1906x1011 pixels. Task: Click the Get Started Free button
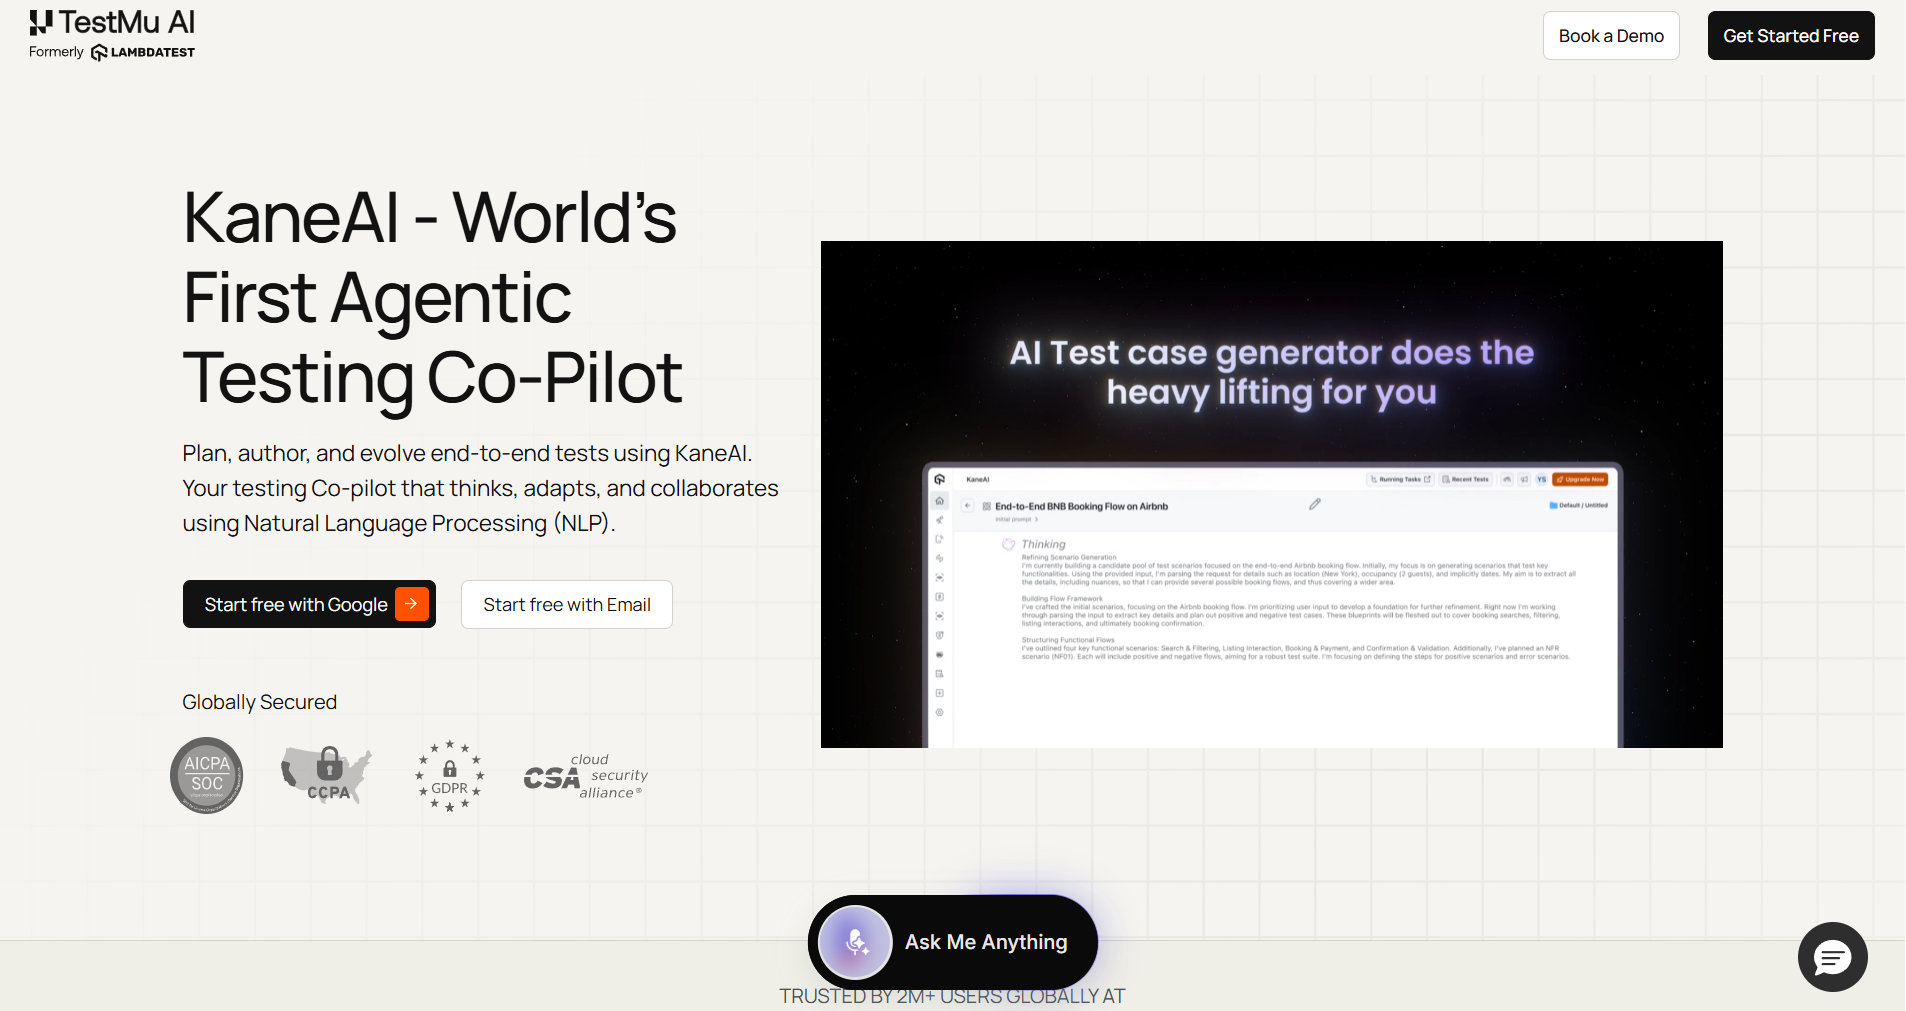(x=1791, y=36)
